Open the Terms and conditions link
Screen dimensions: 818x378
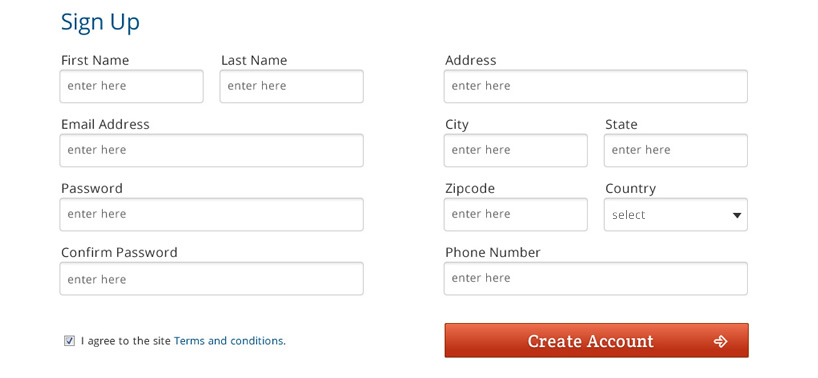(x=230, y=341)
